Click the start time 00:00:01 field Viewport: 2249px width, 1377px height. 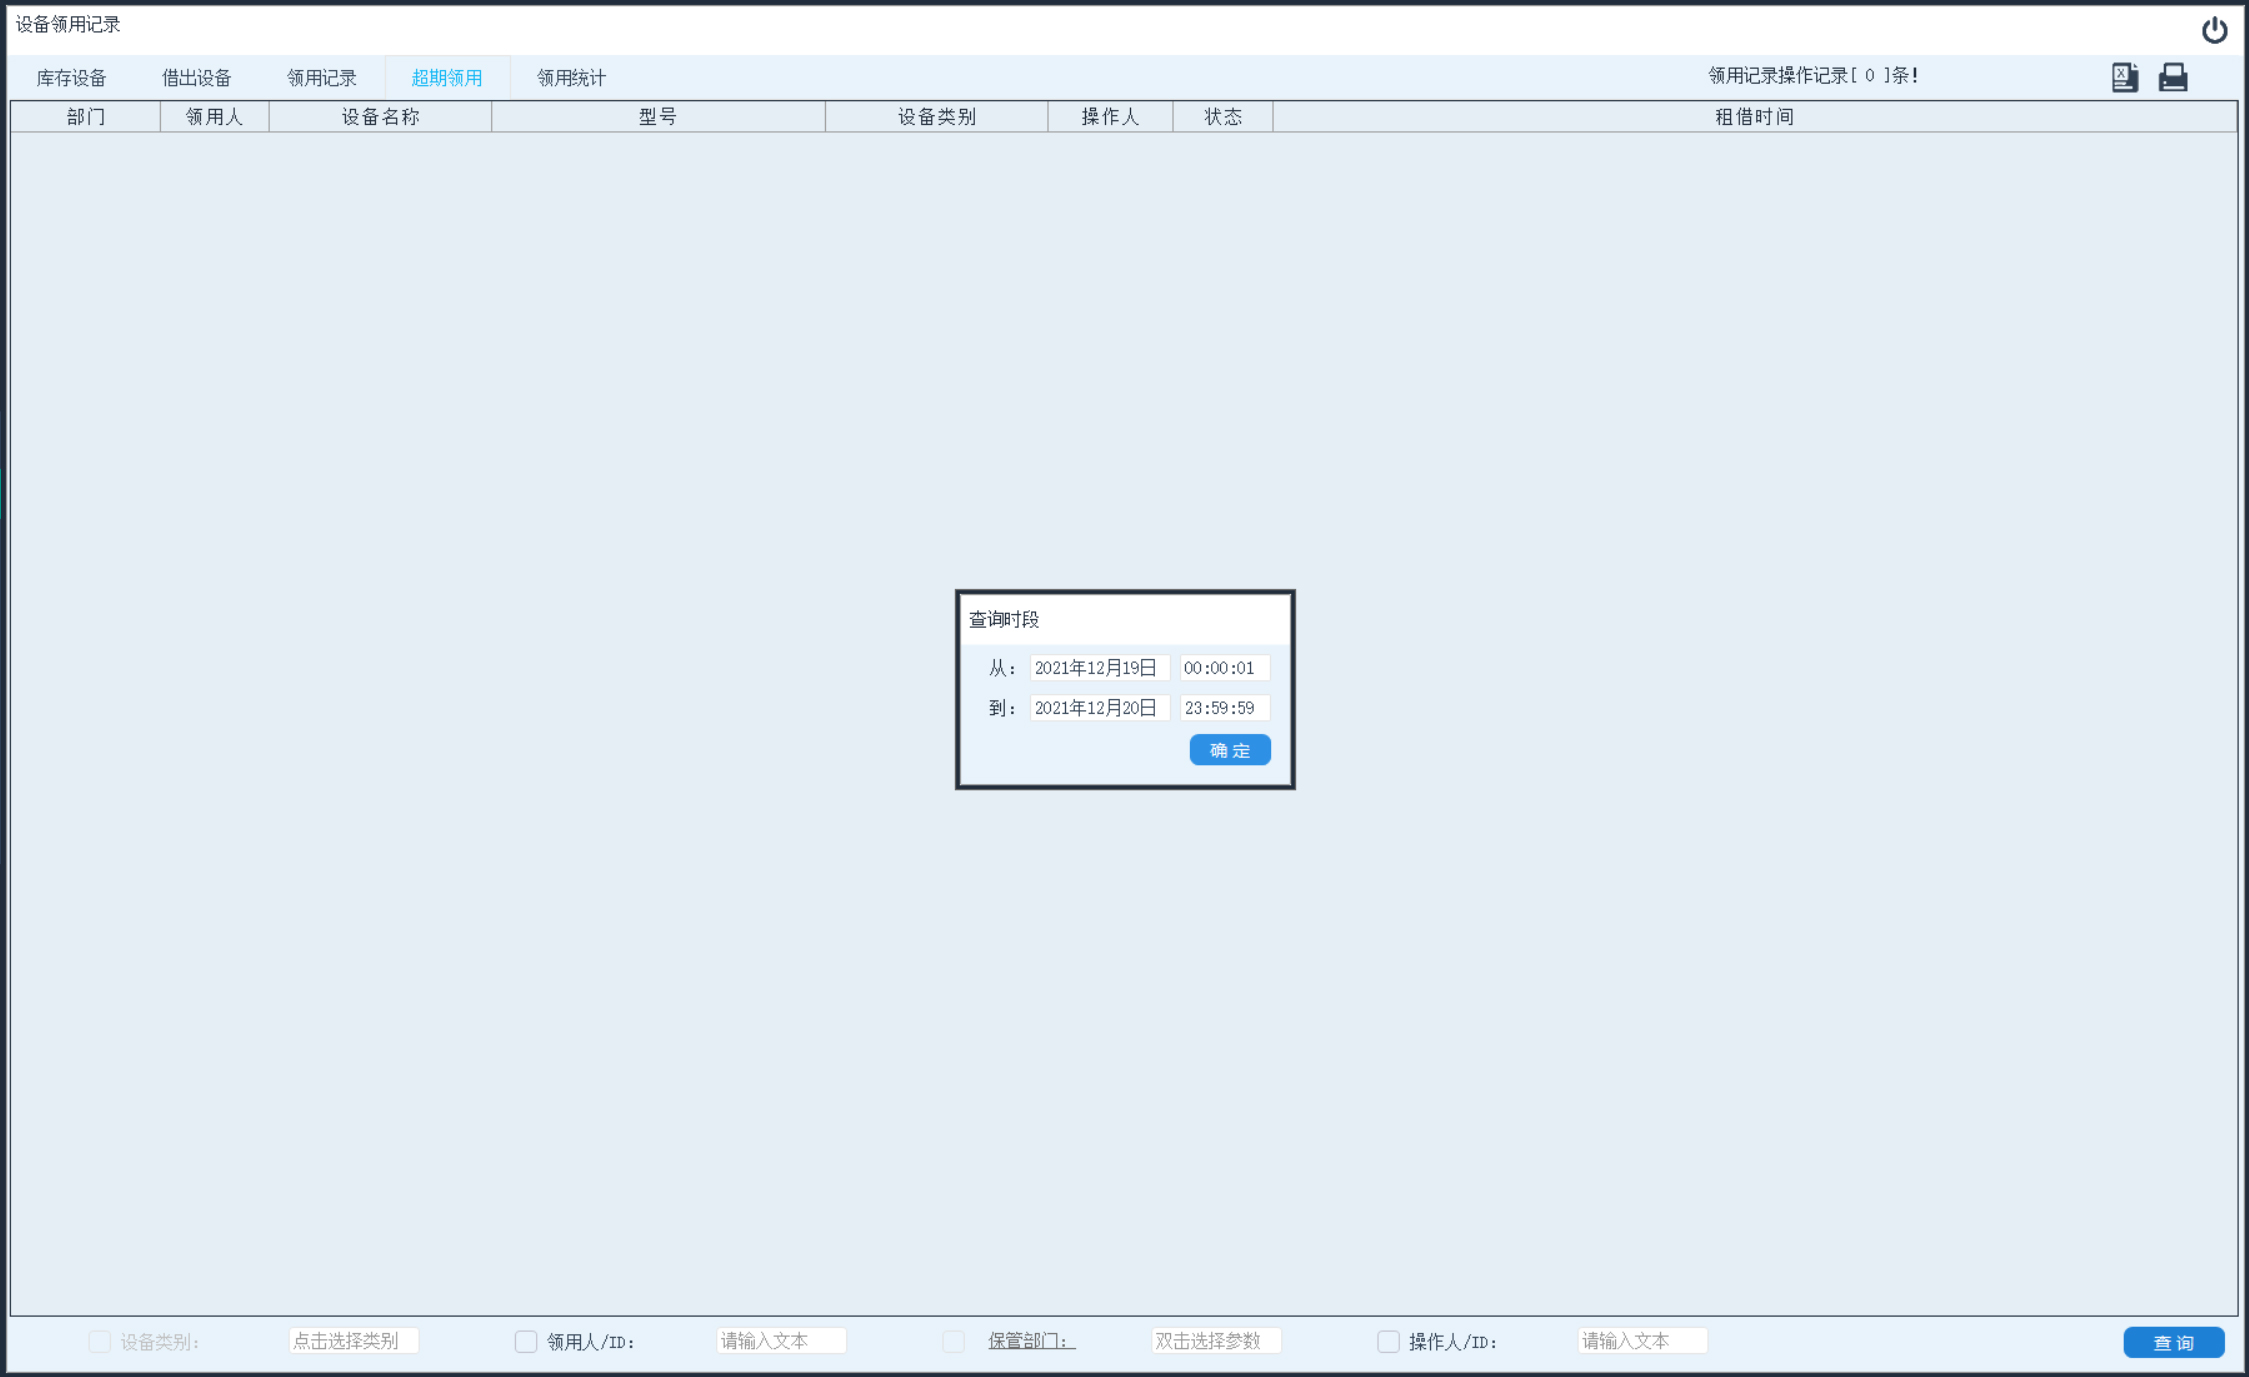coord(1223,668)
